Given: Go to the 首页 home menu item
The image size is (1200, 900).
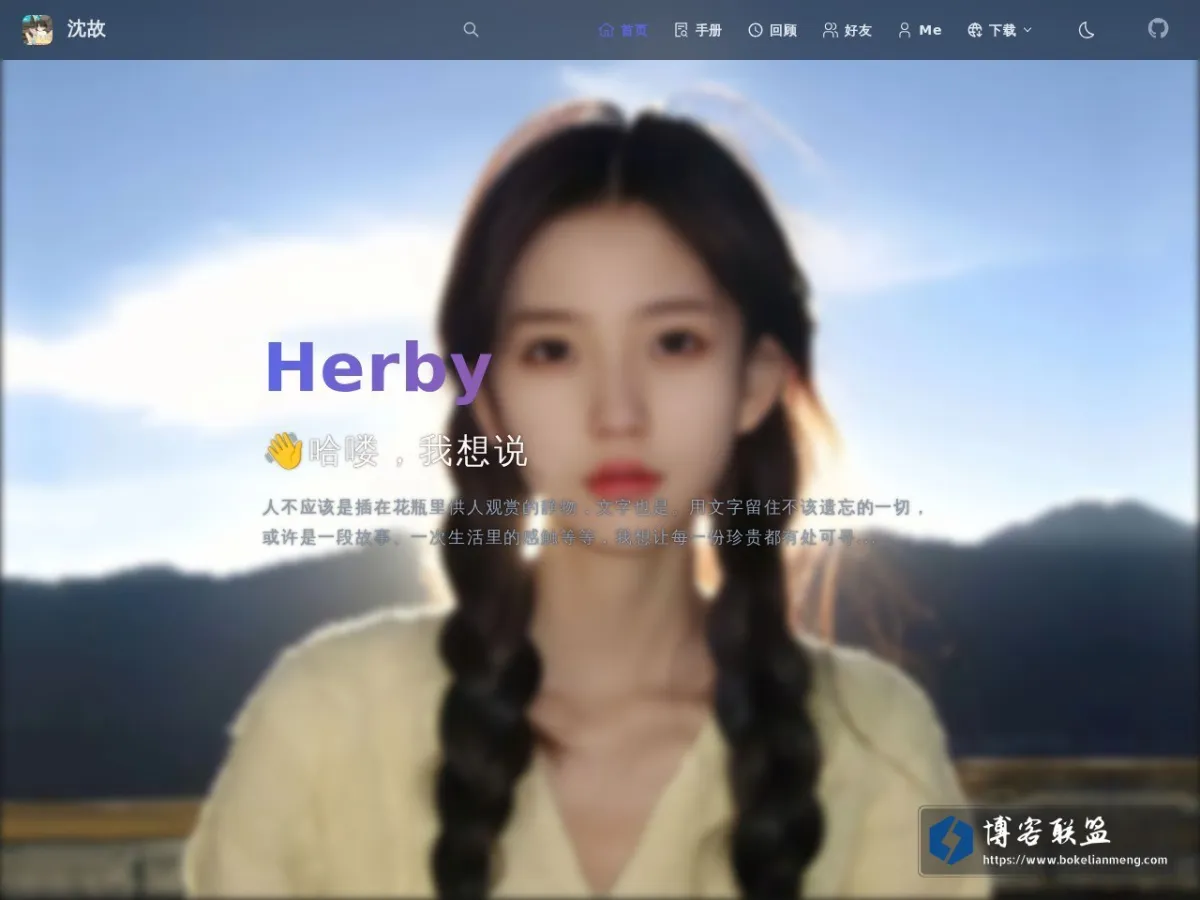Looking at the screenshot, I should tap(623, 30).
